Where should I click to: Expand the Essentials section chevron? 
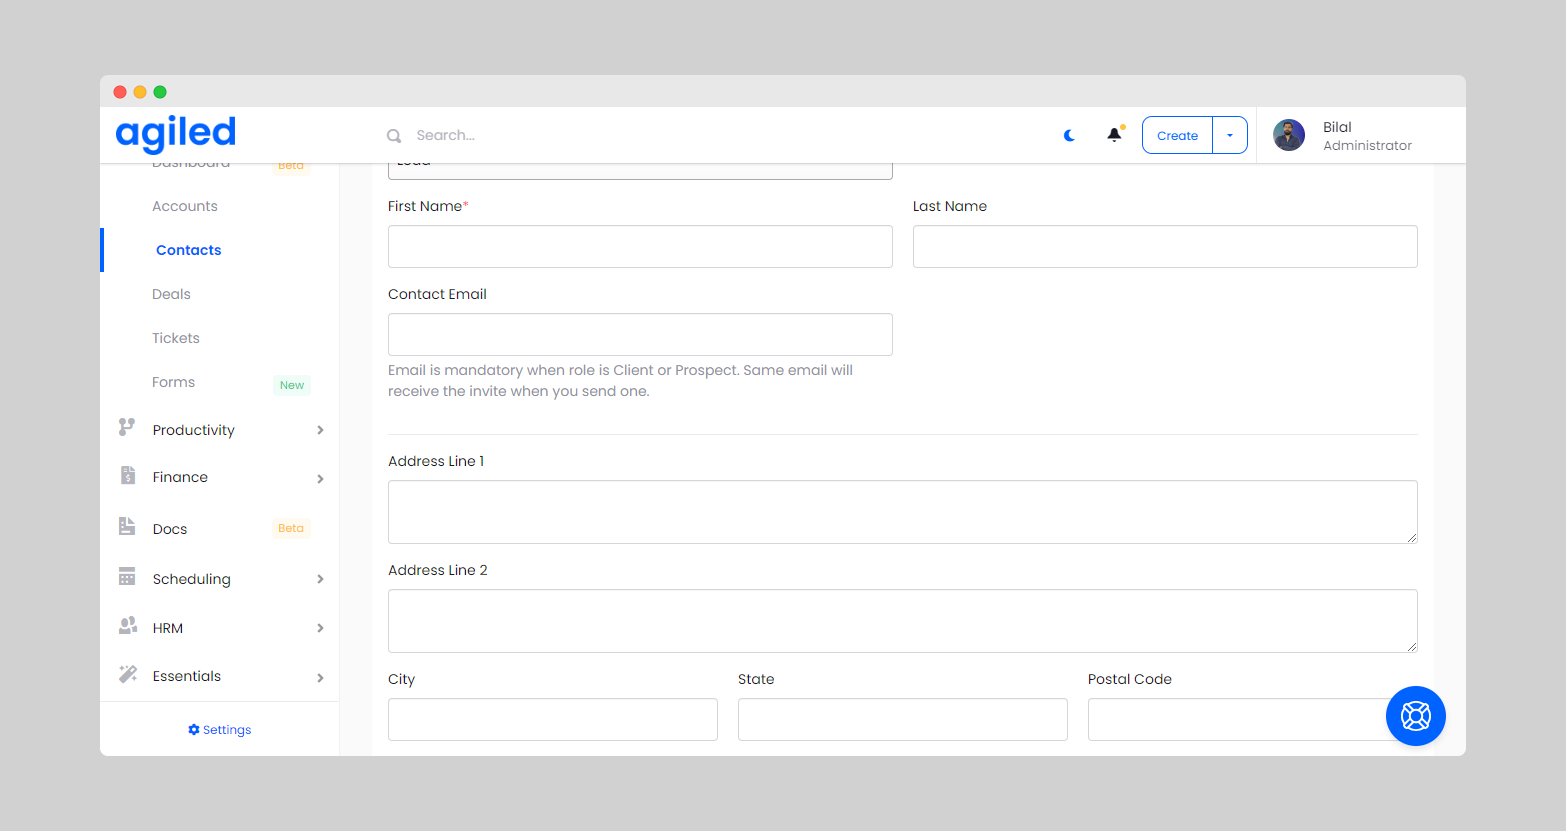[x=320, y=678]
